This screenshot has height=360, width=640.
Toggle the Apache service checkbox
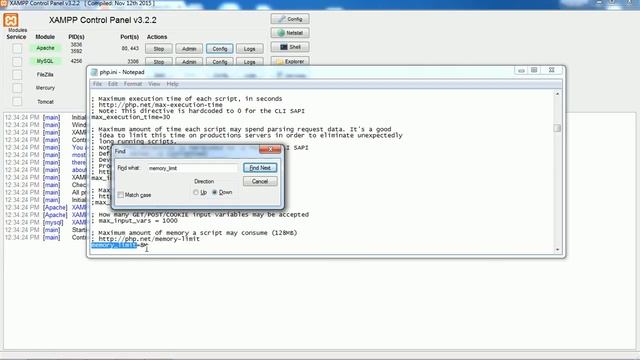(x=17, y=49)
